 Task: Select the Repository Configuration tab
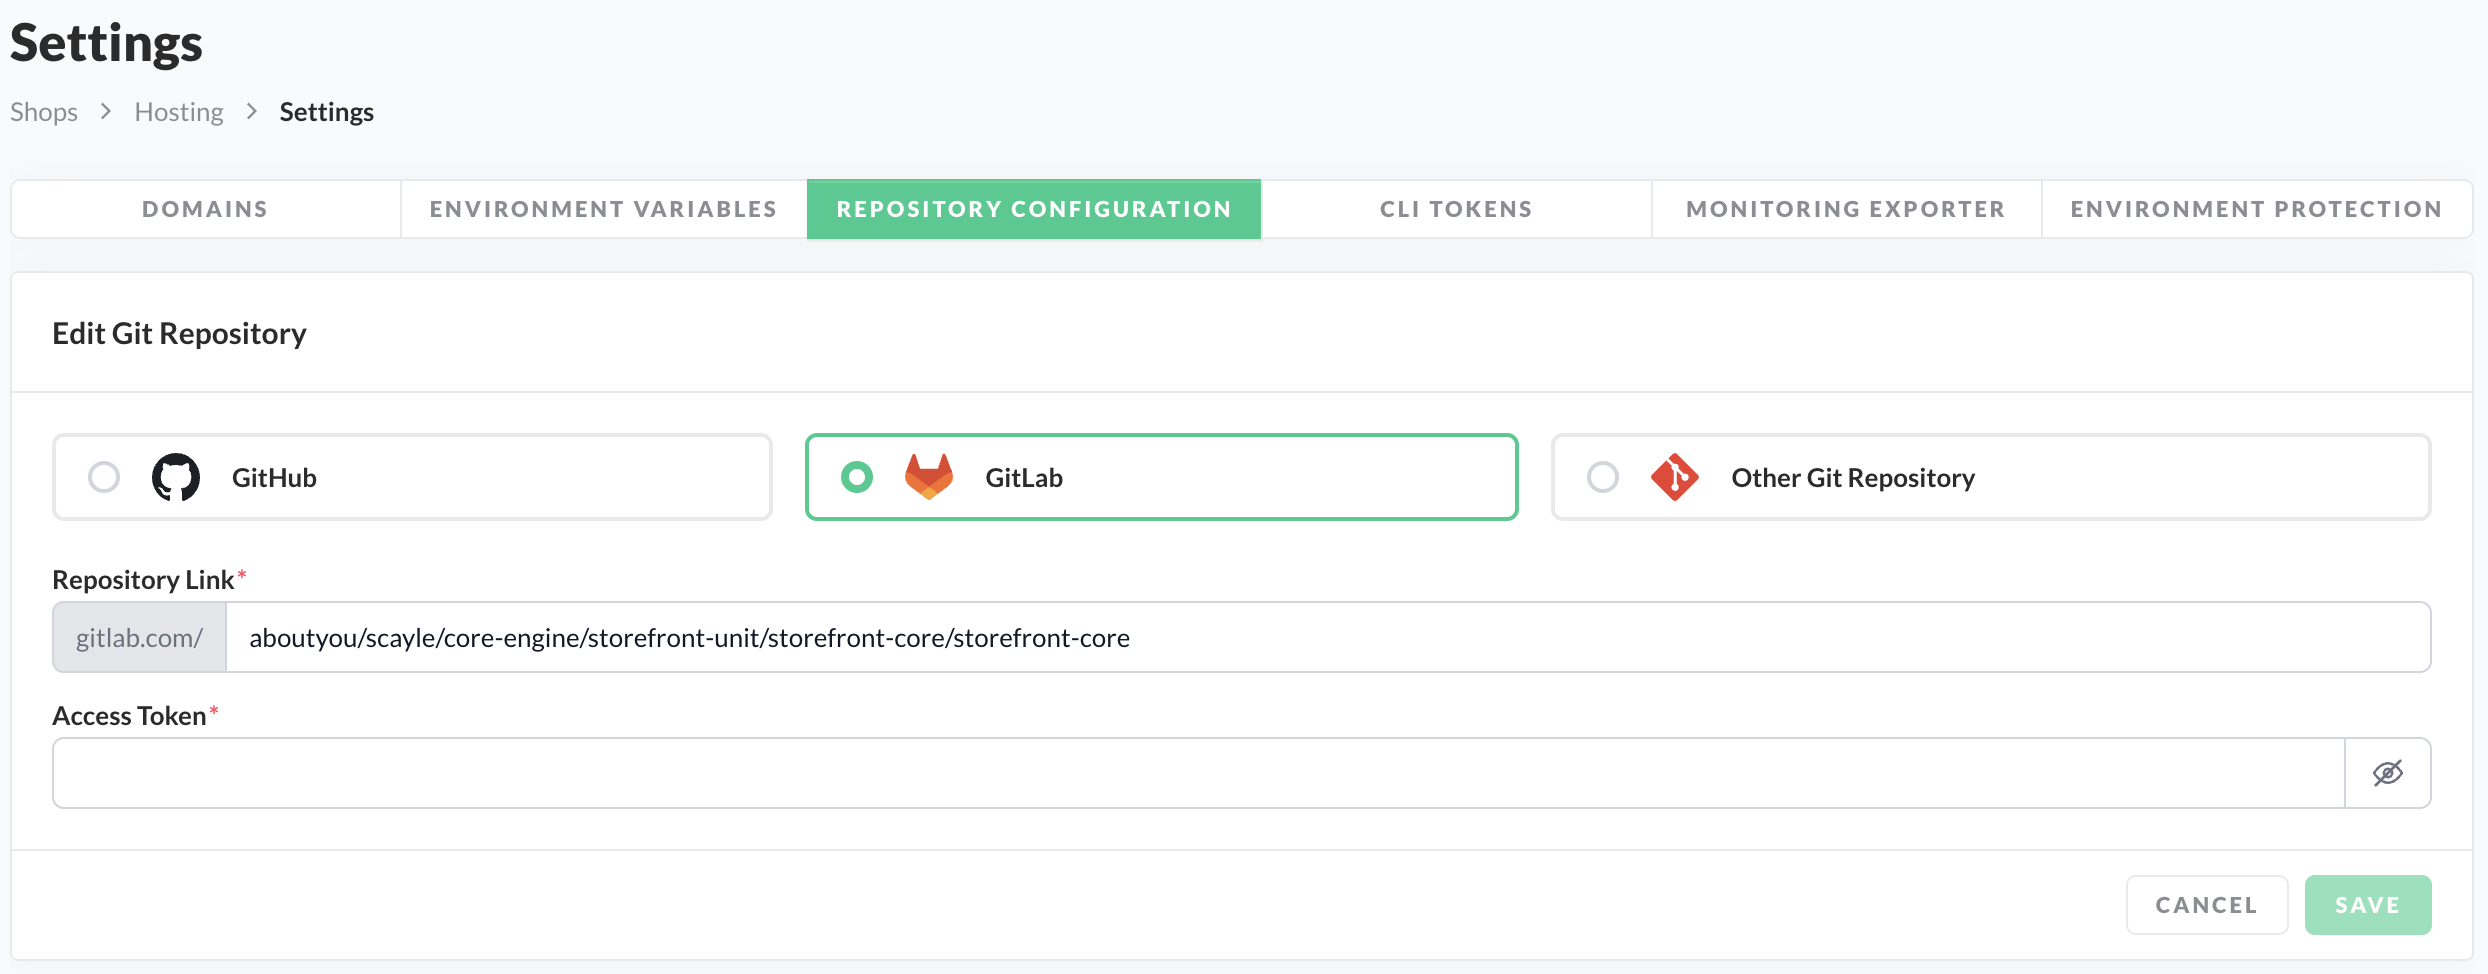(x=1034, y=209)
